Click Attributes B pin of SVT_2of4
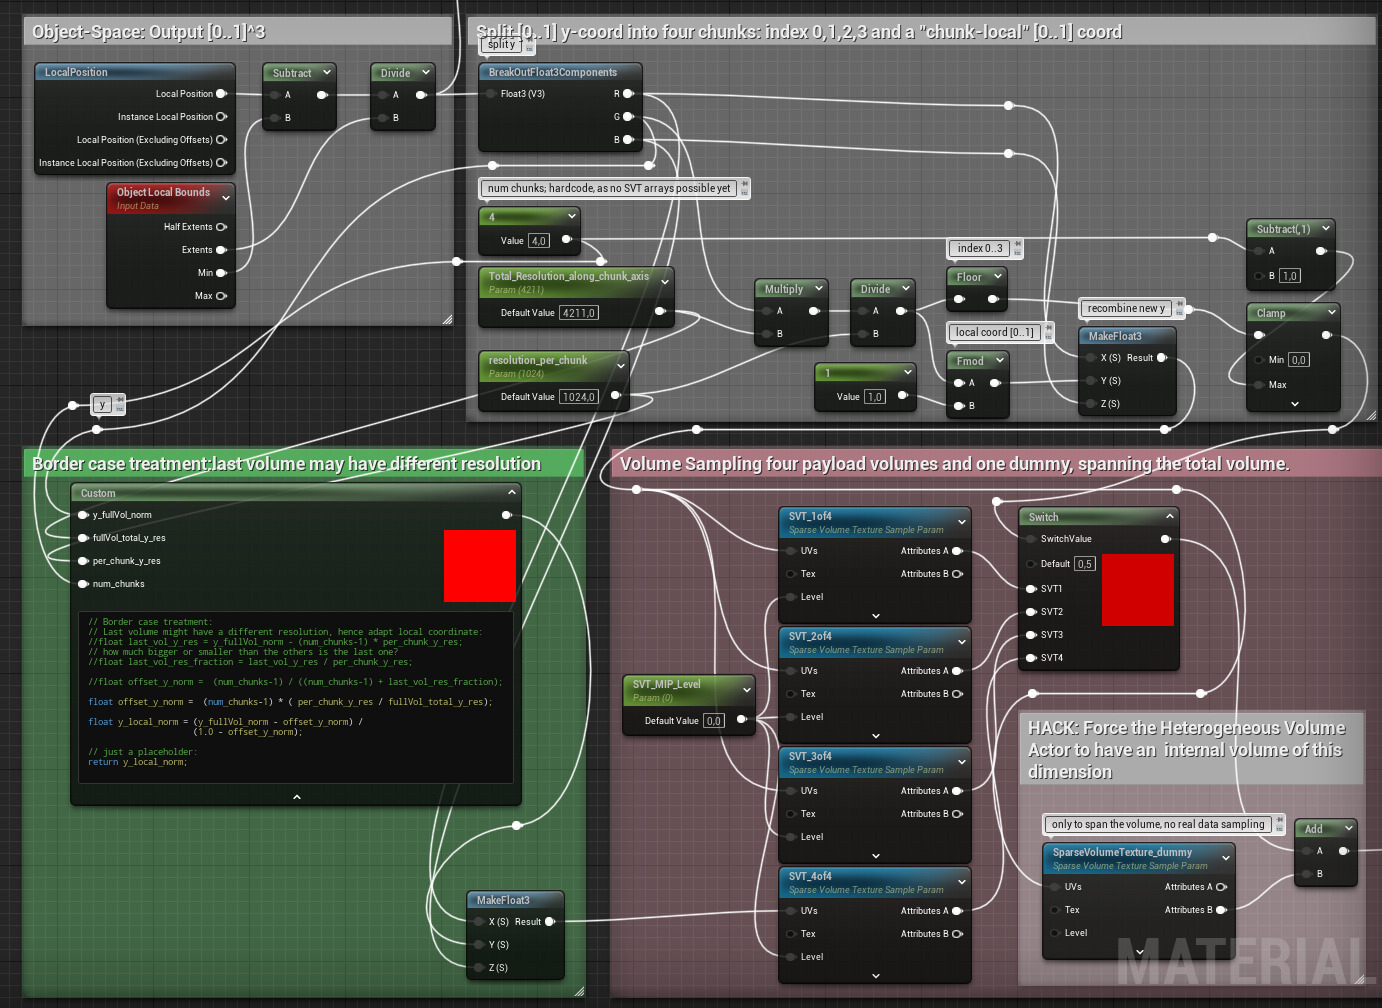Viewport: 1382px width, 1008px height. (x=957, y=694)
